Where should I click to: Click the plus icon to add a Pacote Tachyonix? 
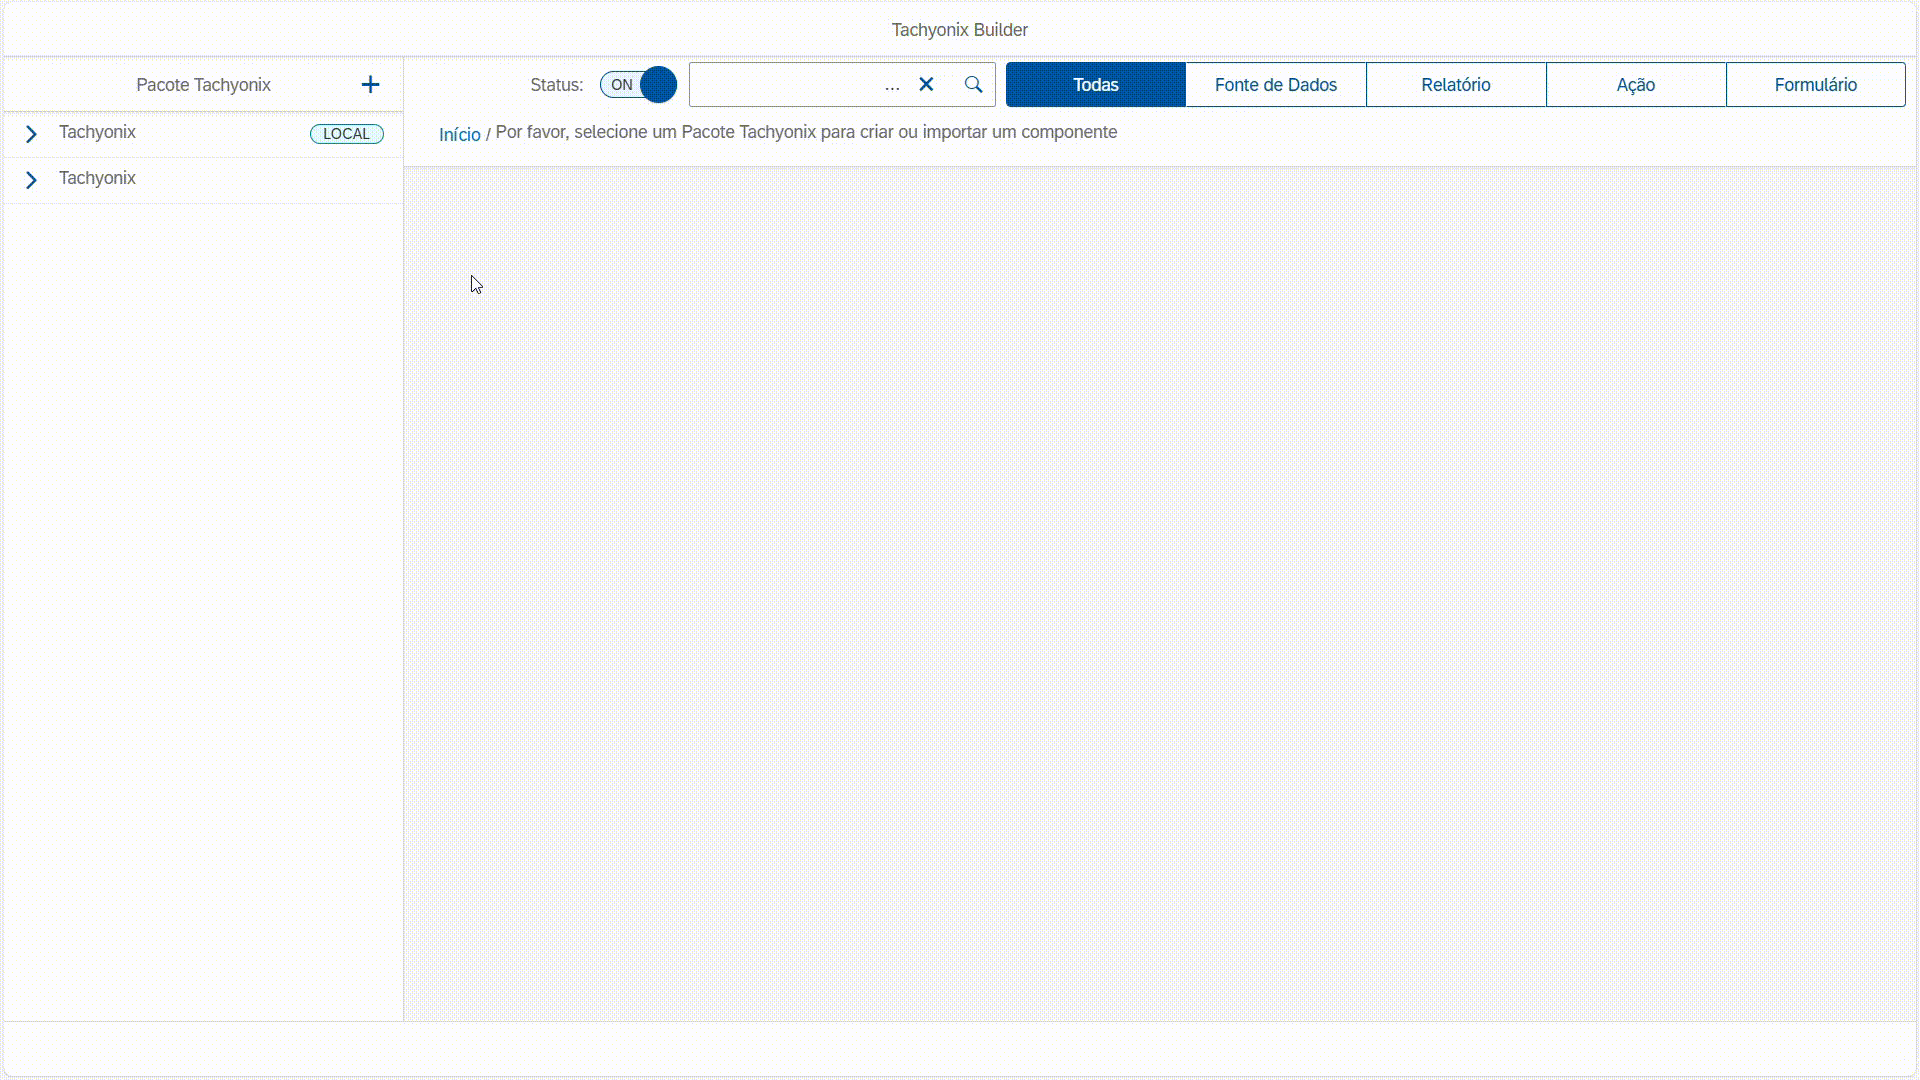(x=370, y=85)
